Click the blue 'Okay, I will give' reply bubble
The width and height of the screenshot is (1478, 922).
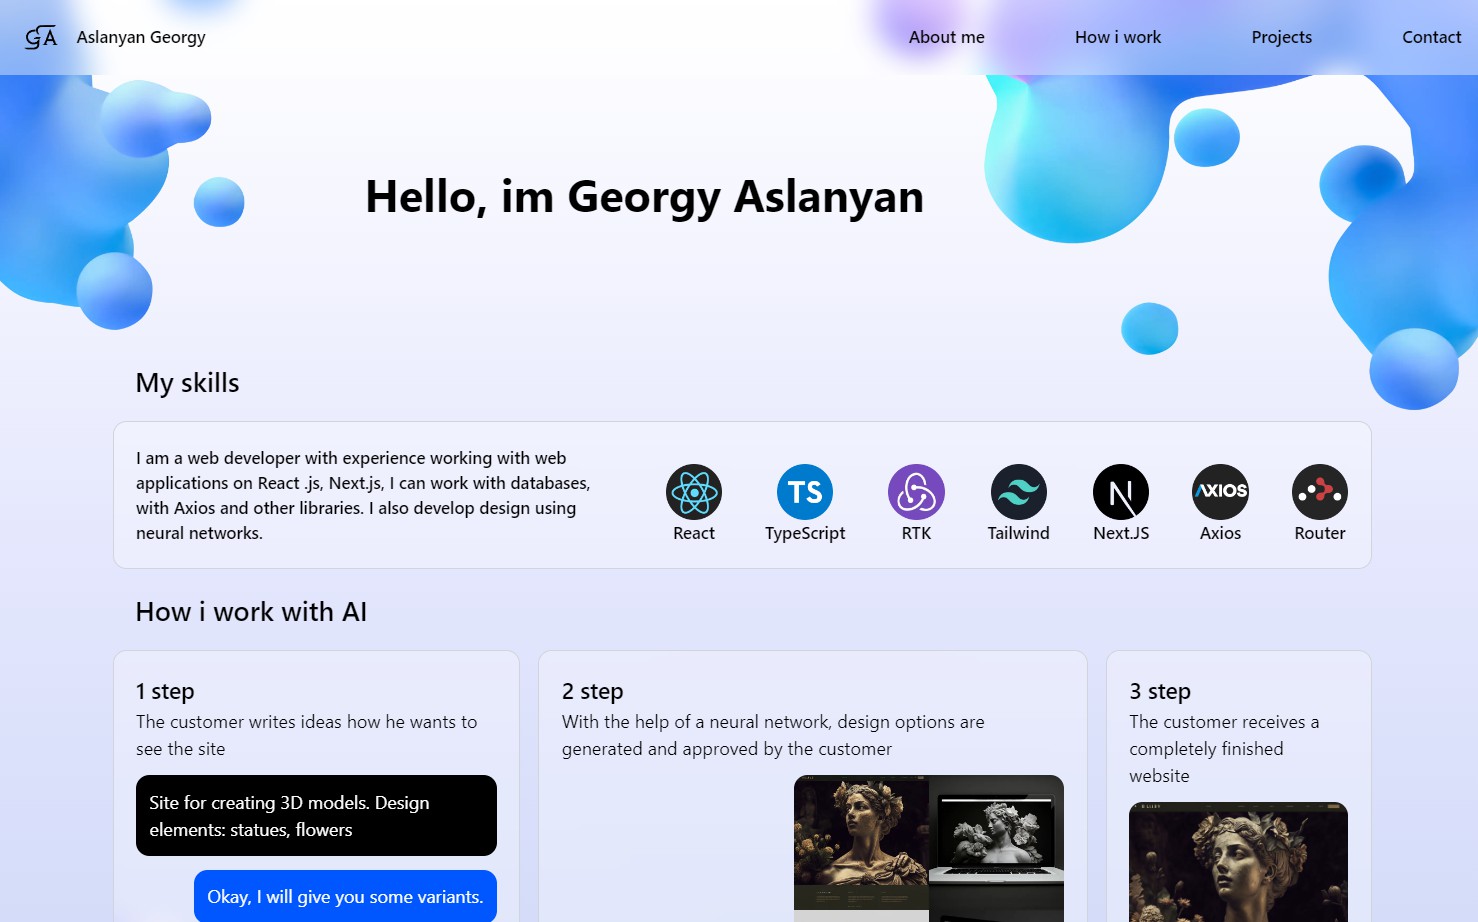[x=345, y=896]
